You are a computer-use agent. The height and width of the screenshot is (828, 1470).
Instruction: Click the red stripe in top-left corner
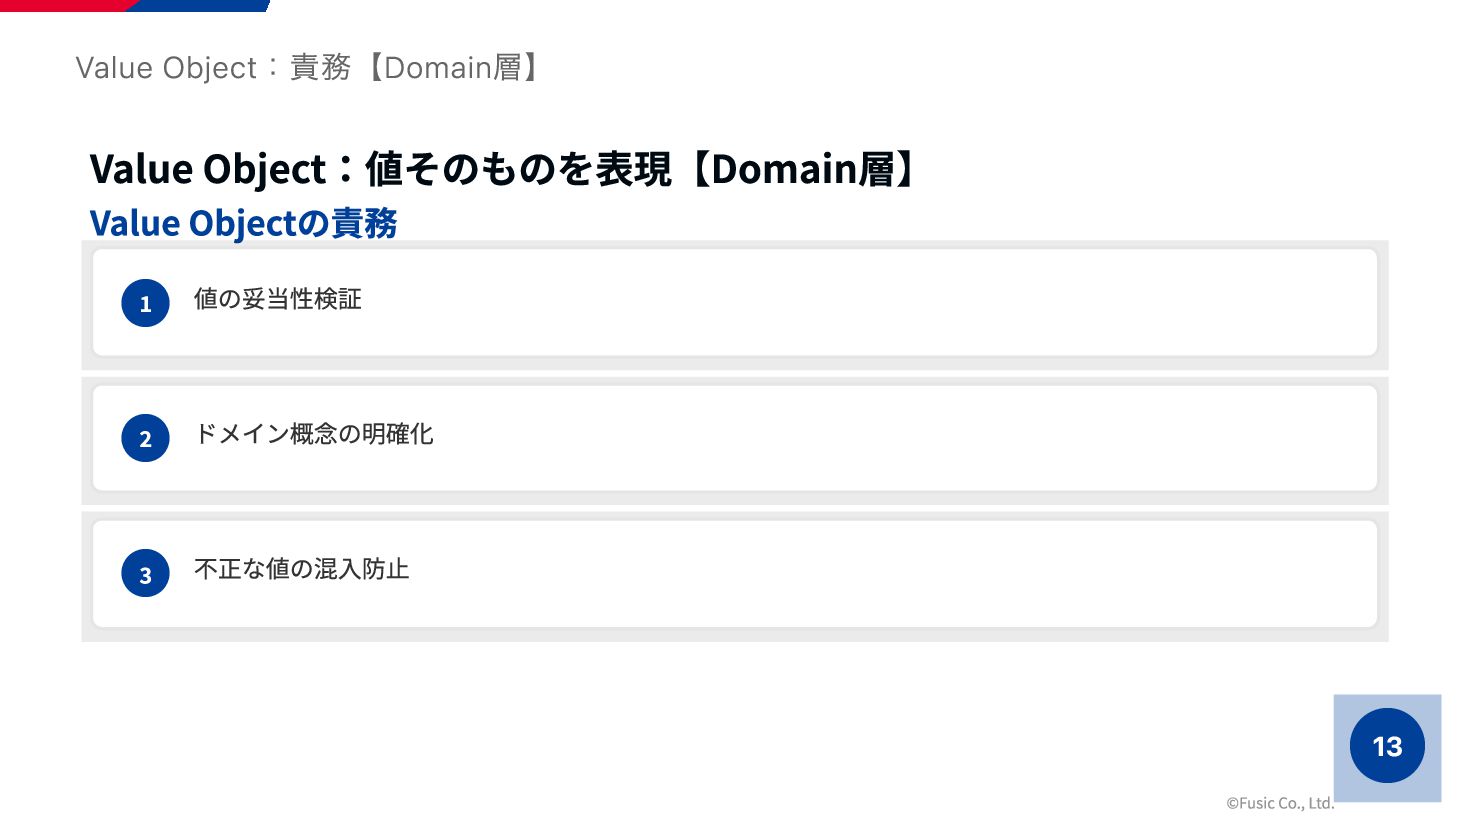pos(65,5)
